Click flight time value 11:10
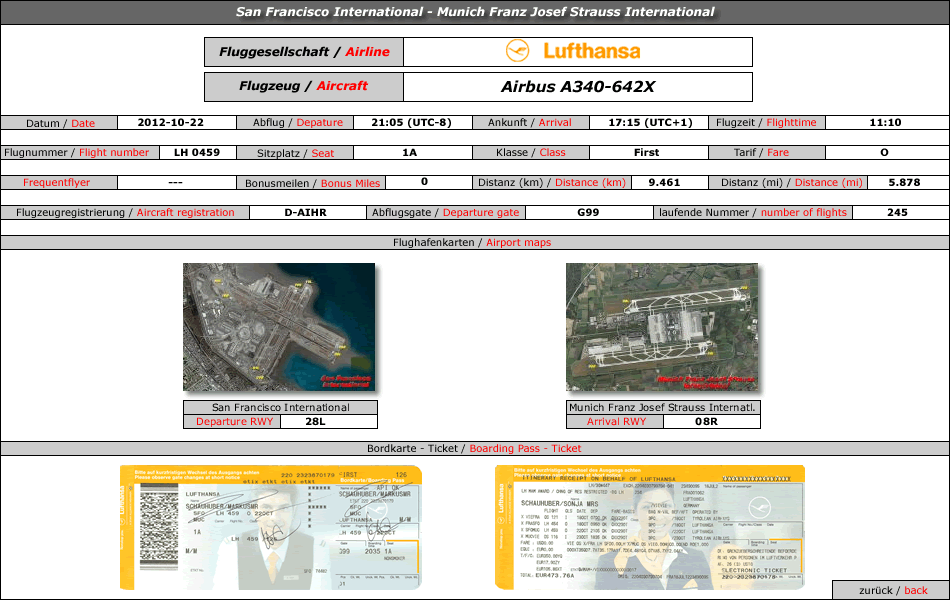The width and height of the screenshot is (950, 600). (885, 122)
